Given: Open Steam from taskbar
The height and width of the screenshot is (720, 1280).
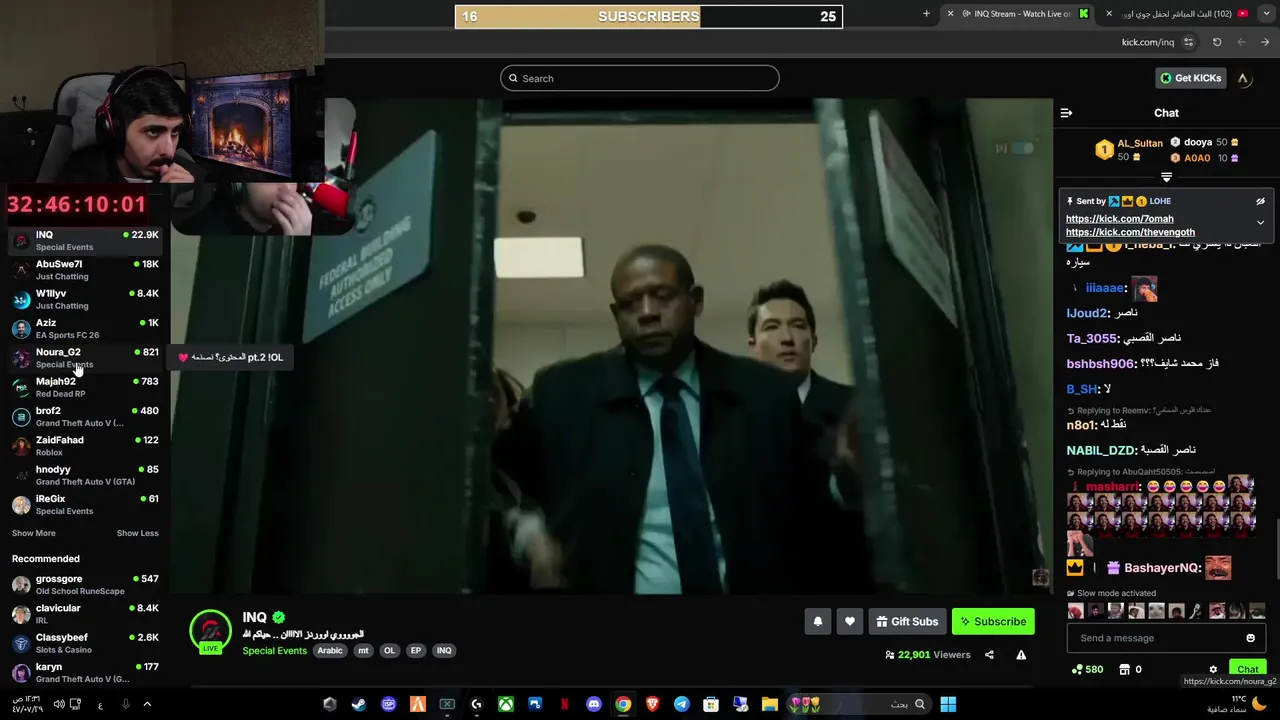Looking at the screenshot, I should [x=359, y=704].
